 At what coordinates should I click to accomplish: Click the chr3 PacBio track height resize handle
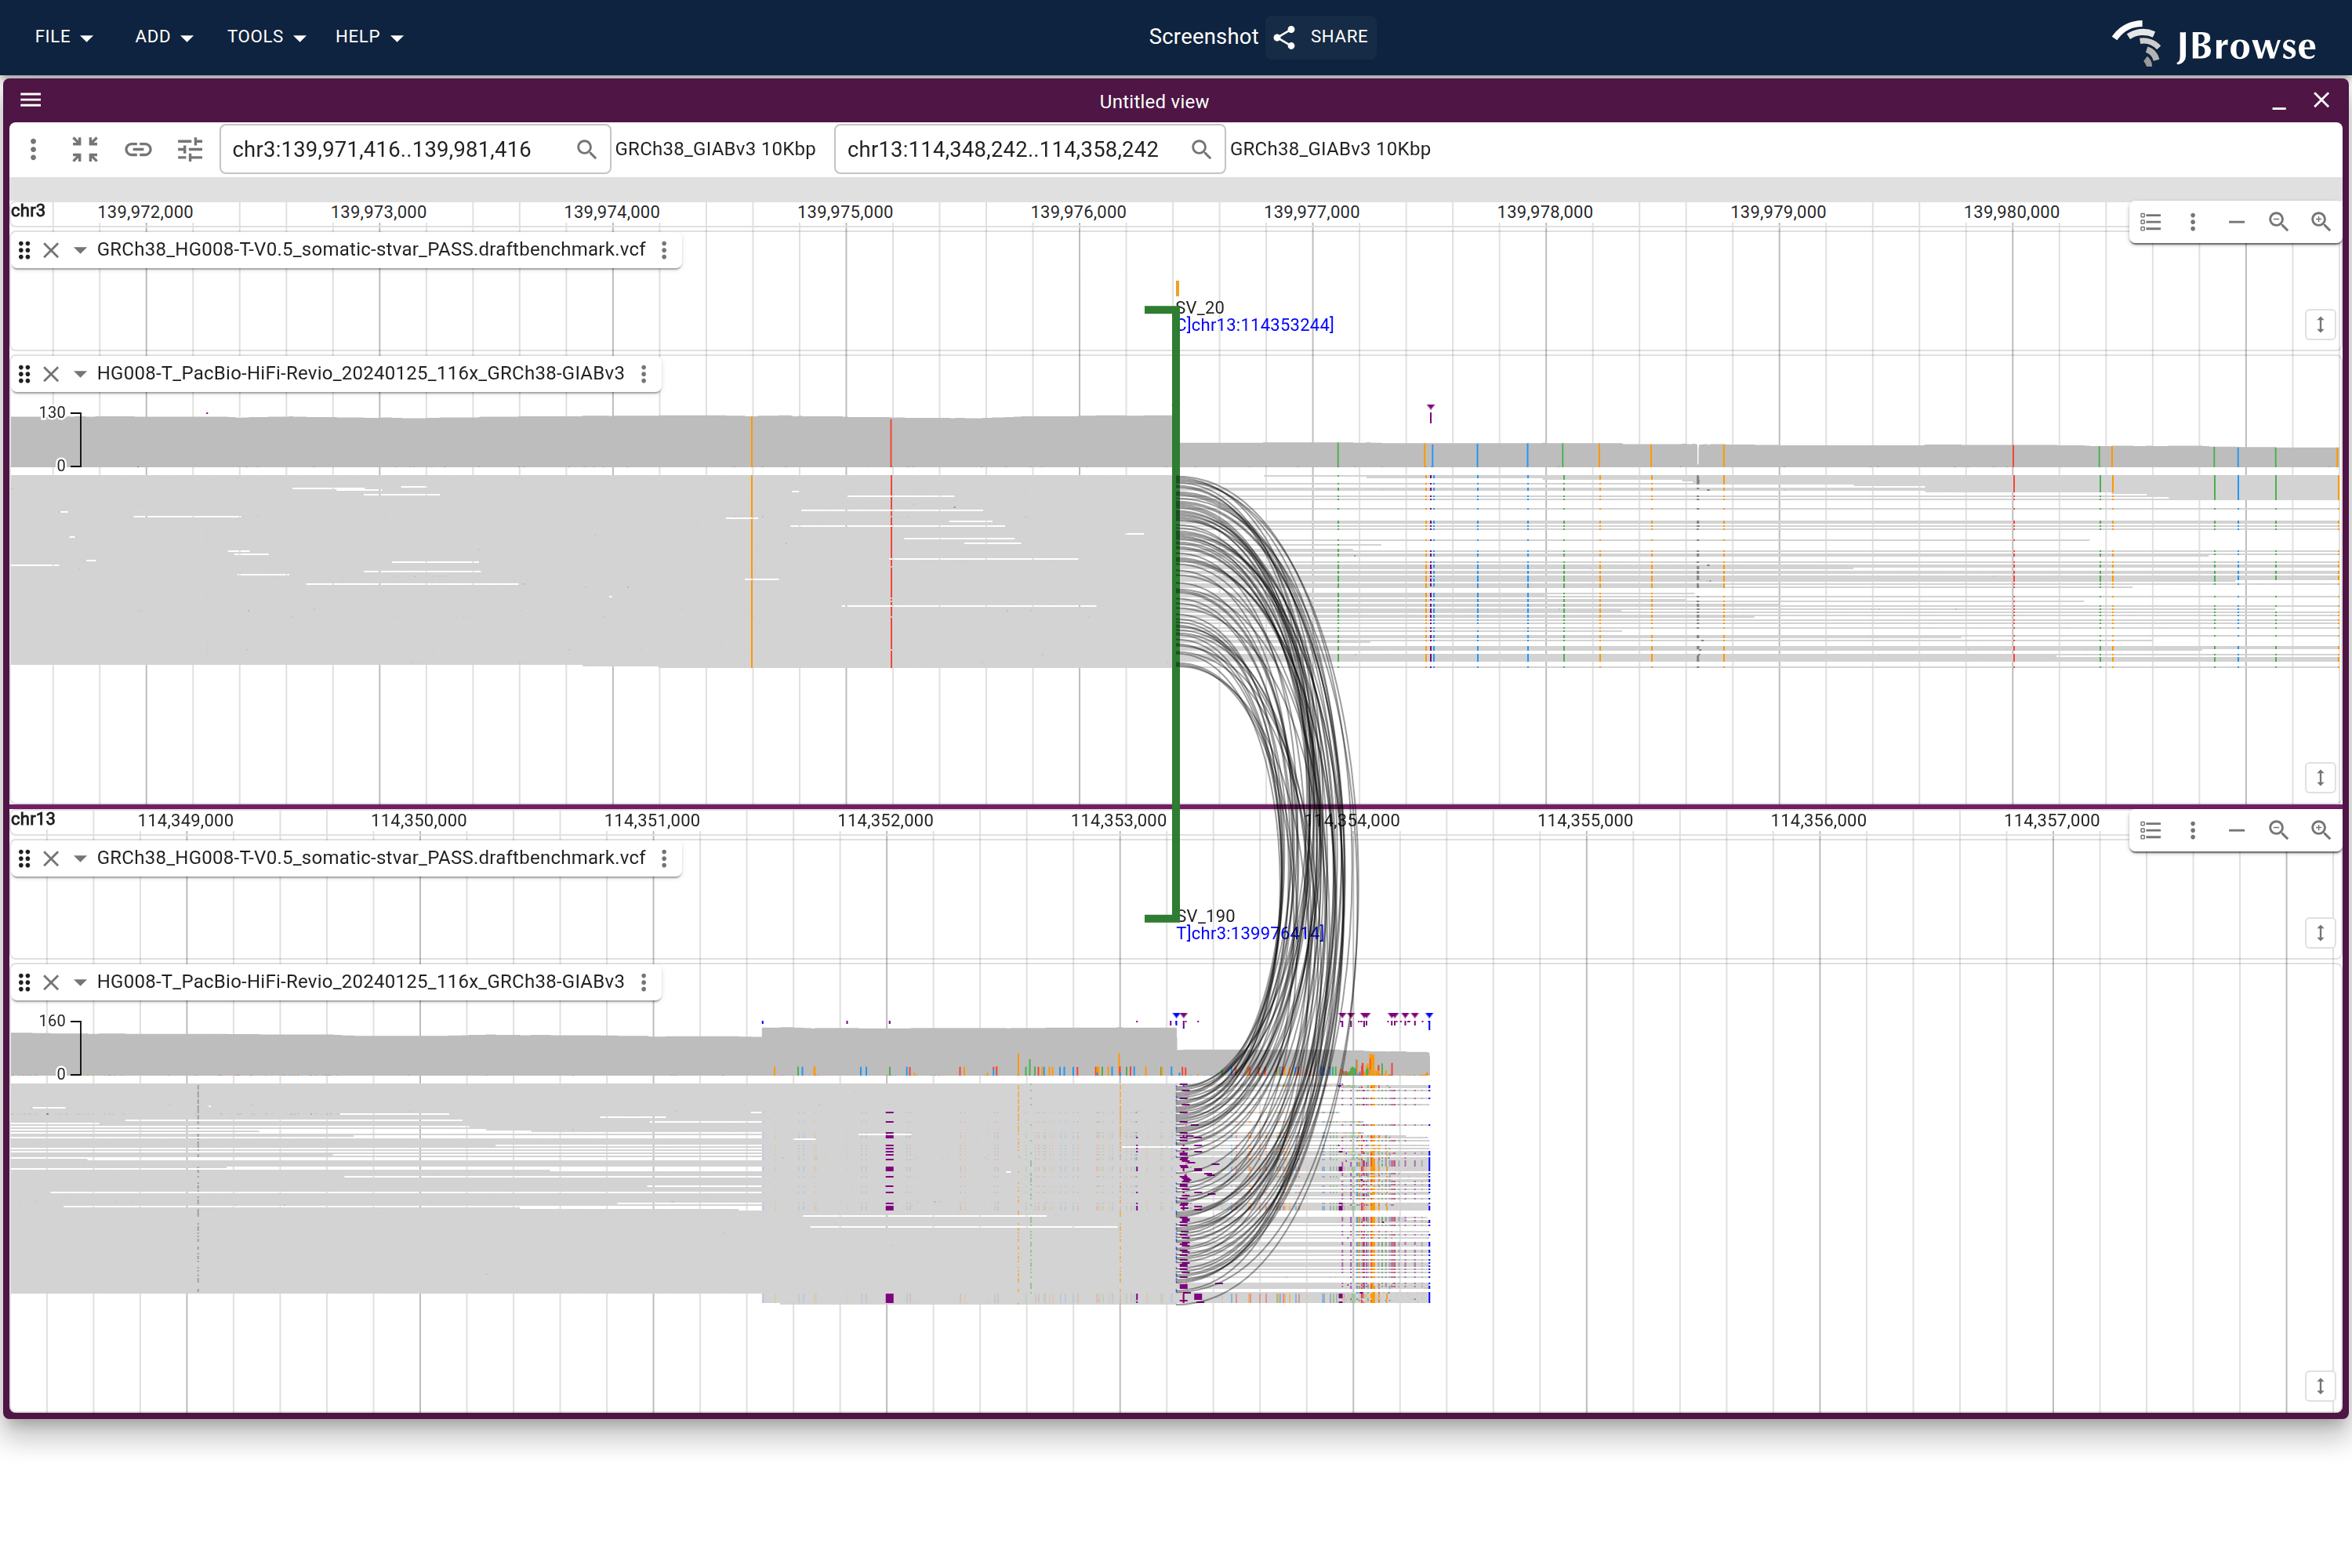click(x=2320, y=777)
